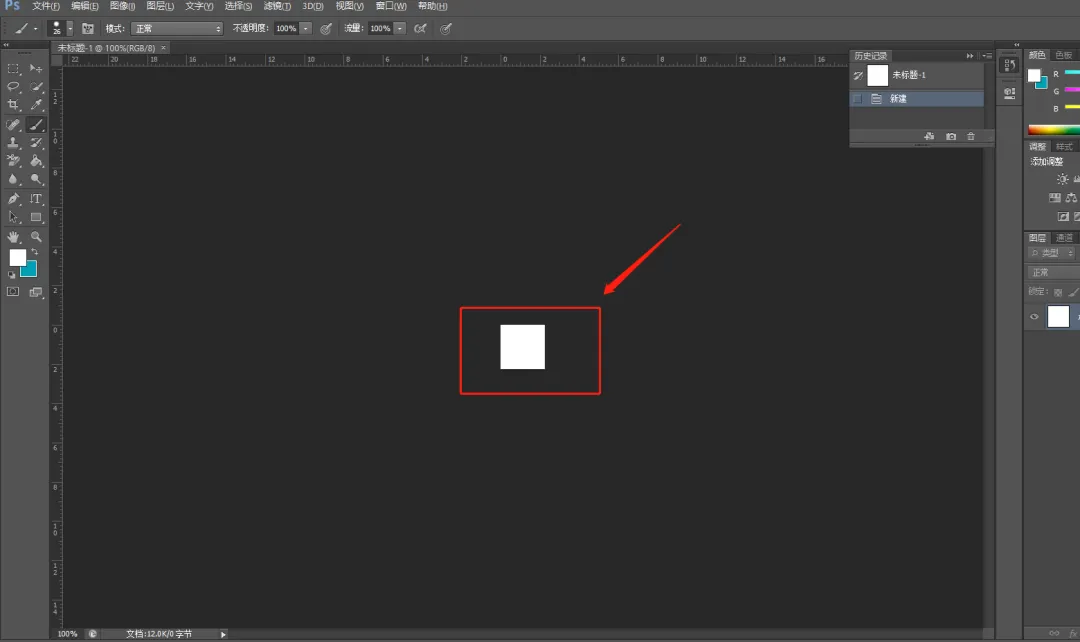Select the Quick Selection tool
Viewport: 1080px width, 642px height.
(x=36, y=86)
